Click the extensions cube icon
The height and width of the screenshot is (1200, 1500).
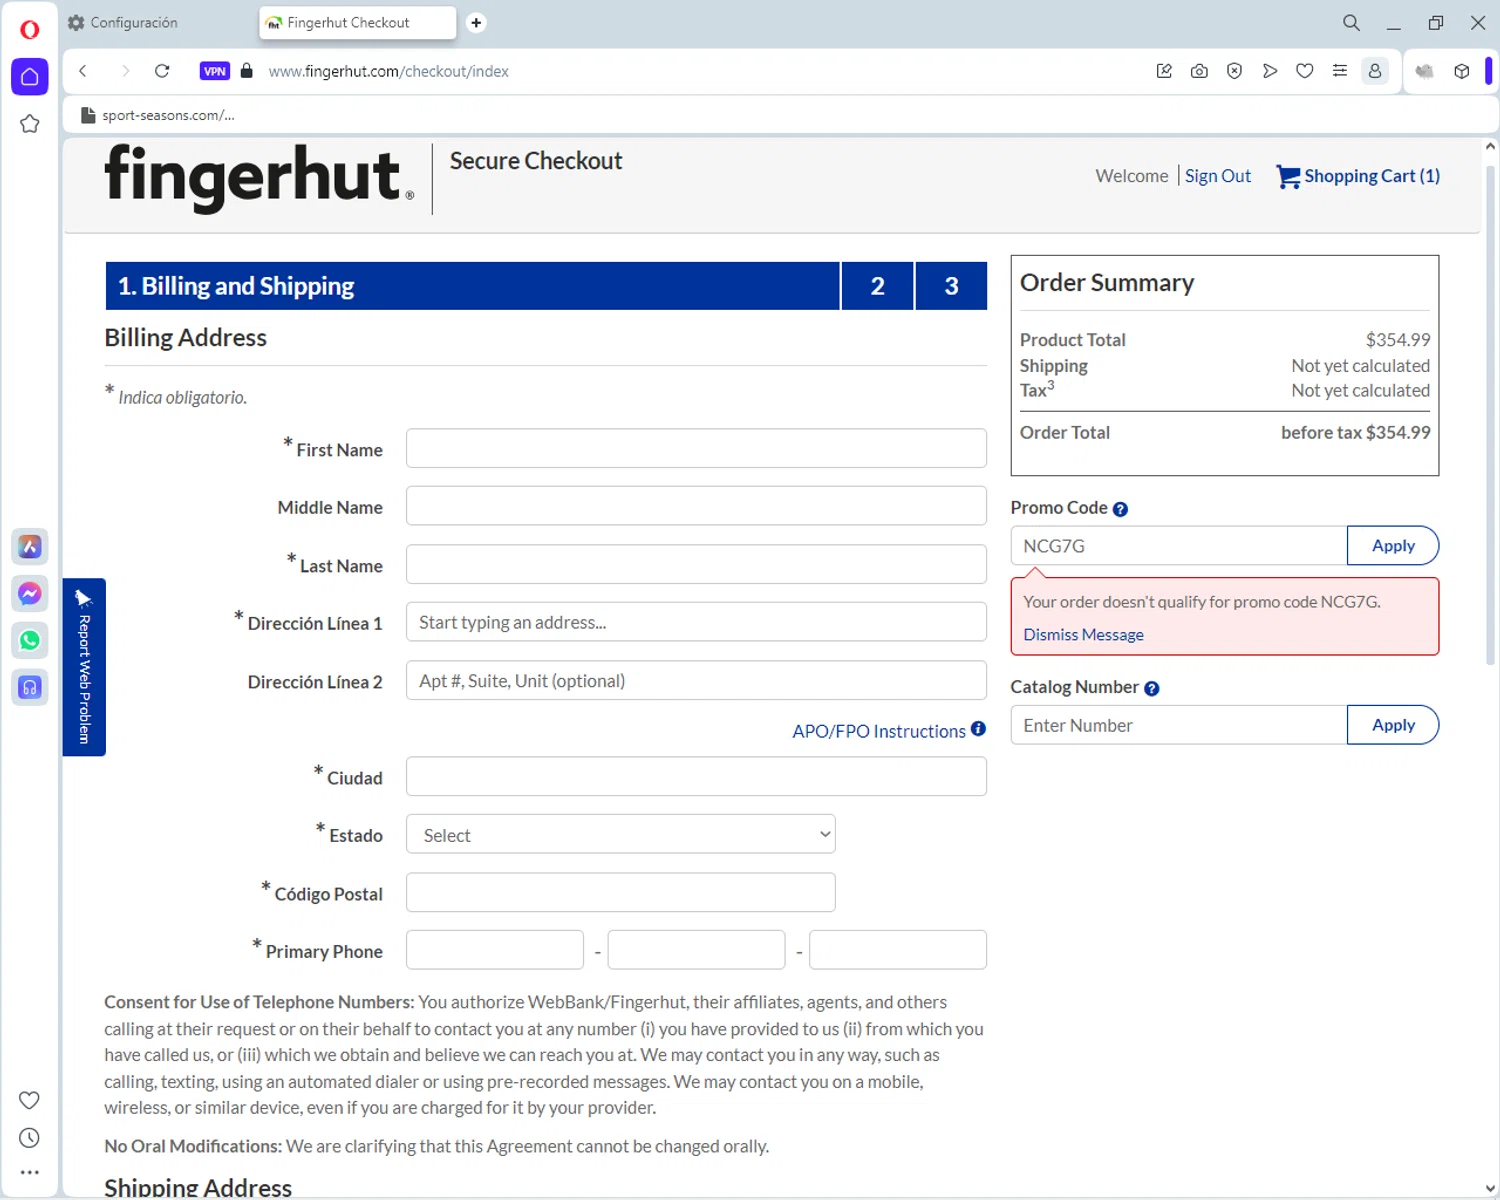click(1462, 71)
